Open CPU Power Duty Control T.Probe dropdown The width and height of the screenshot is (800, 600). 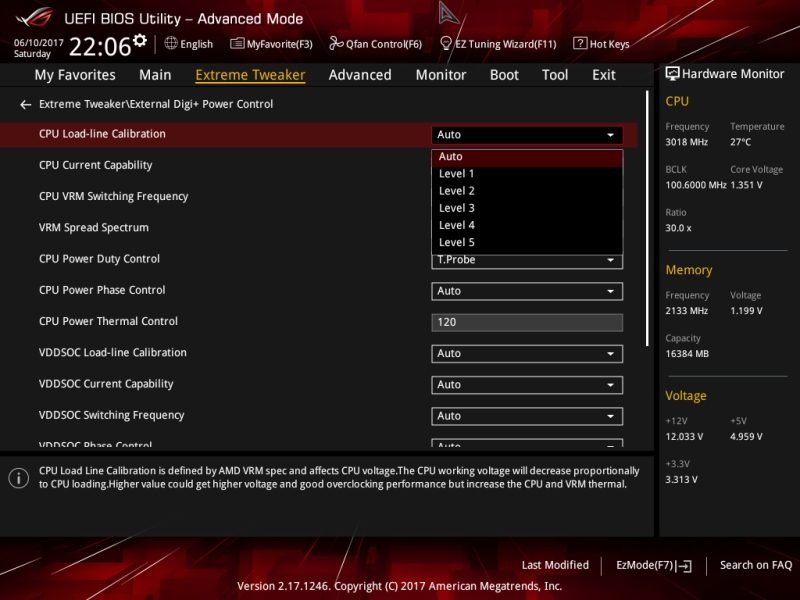pyautogui.click(x=527, y=261)
